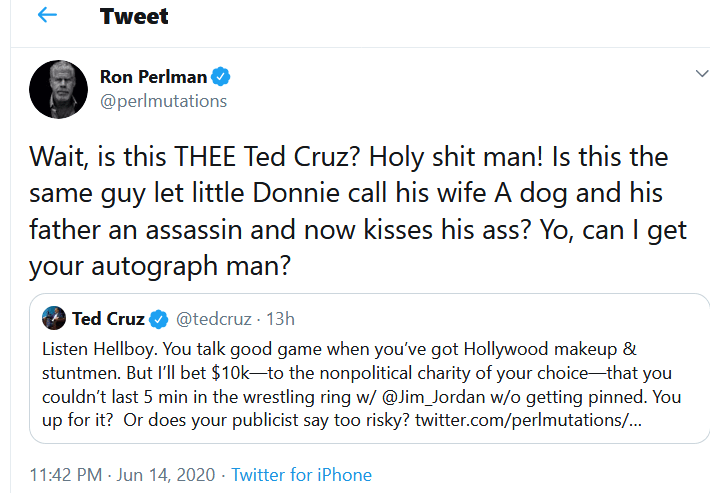Click the Ted Cruz name in quoted tweet
Screen dimensions: 710x493
click(110, 320)
